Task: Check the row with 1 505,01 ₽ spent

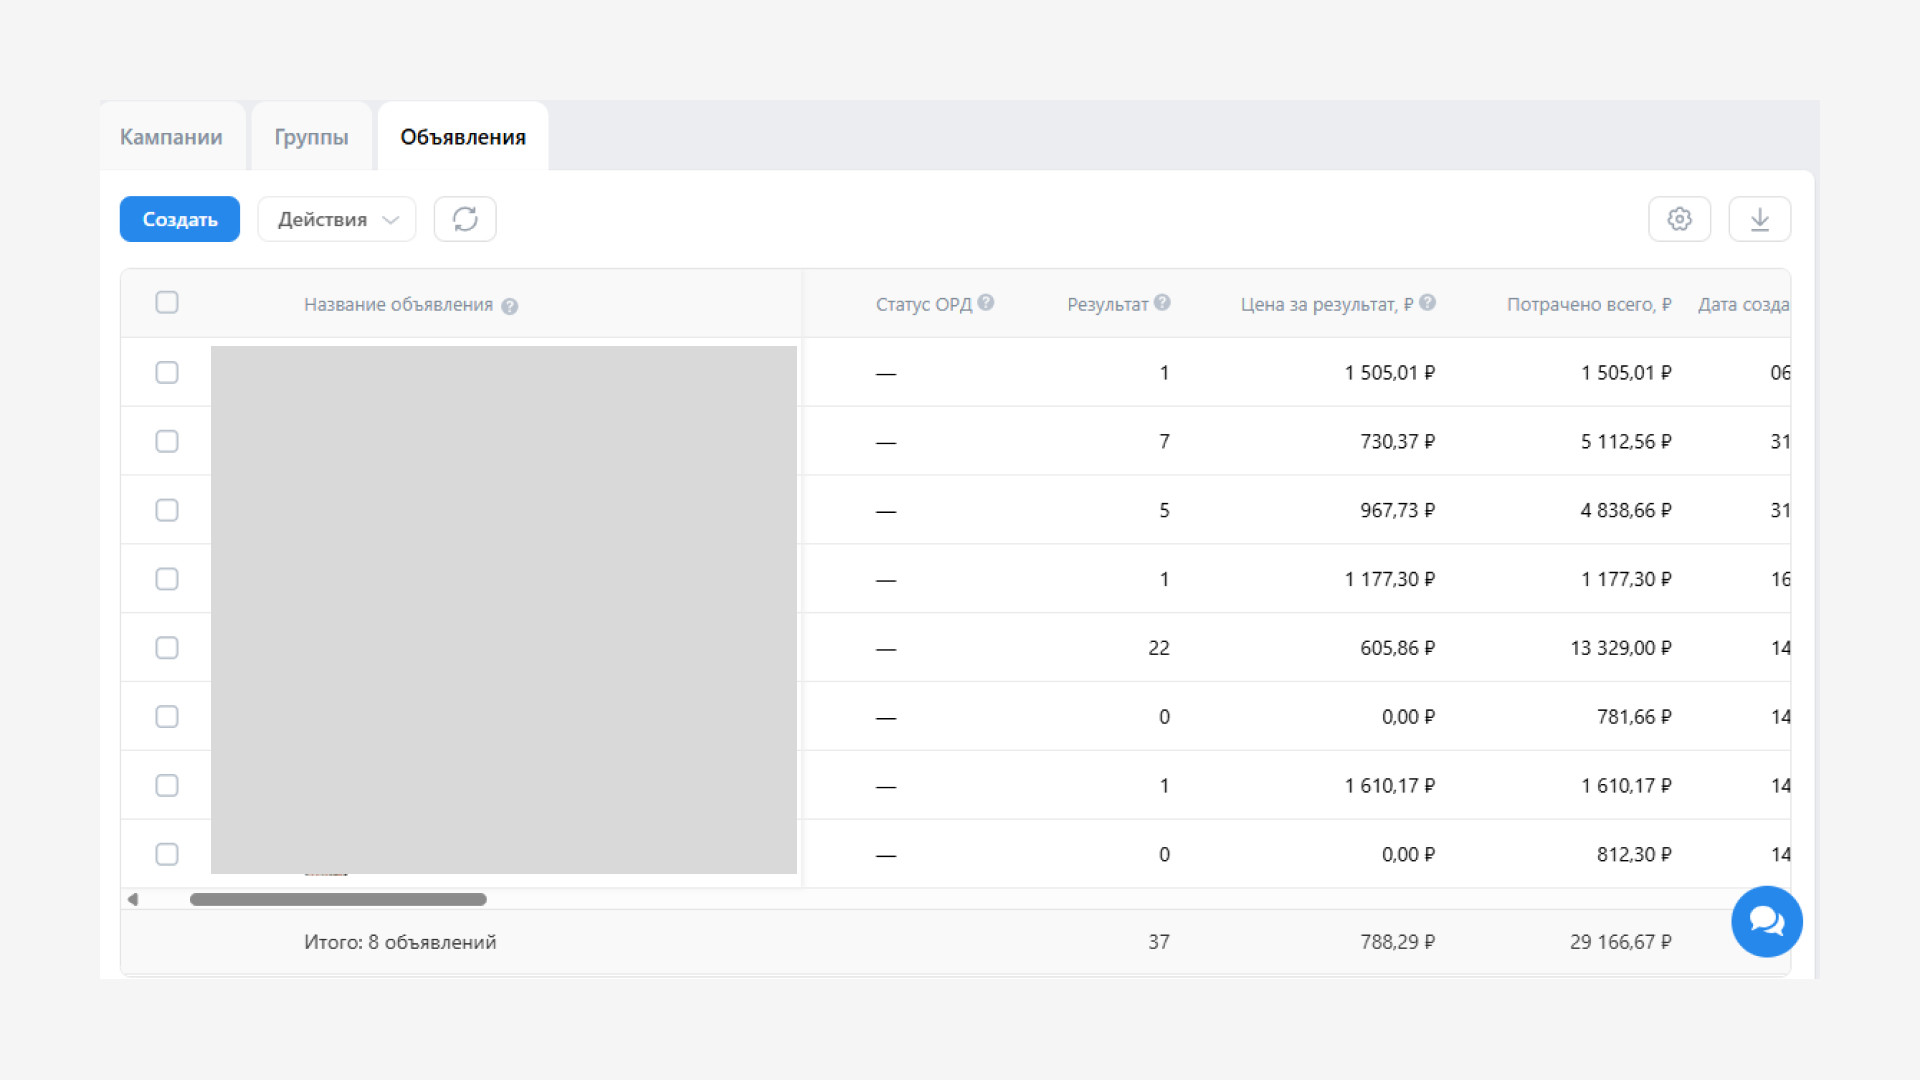Action: pos(167,372)
